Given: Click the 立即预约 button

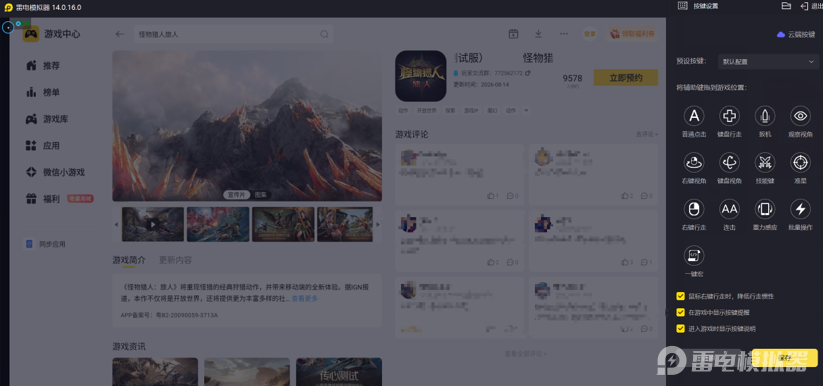Looking at the screenshot, I should click(626, 78).
